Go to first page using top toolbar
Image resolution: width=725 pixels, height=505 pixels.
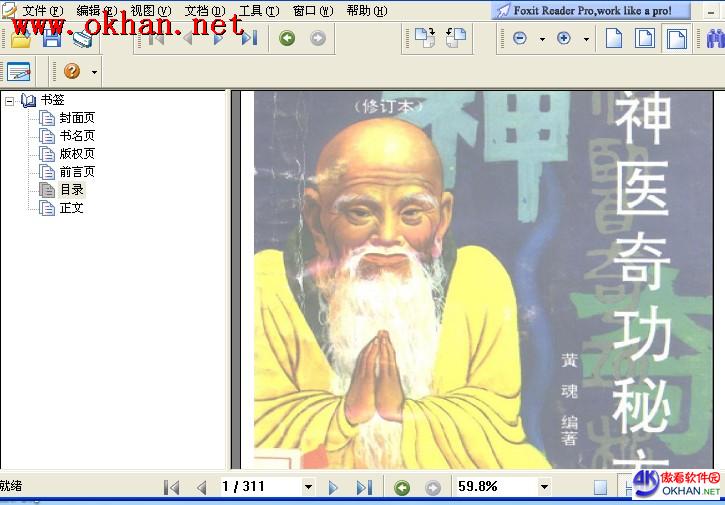coord(156,38)
